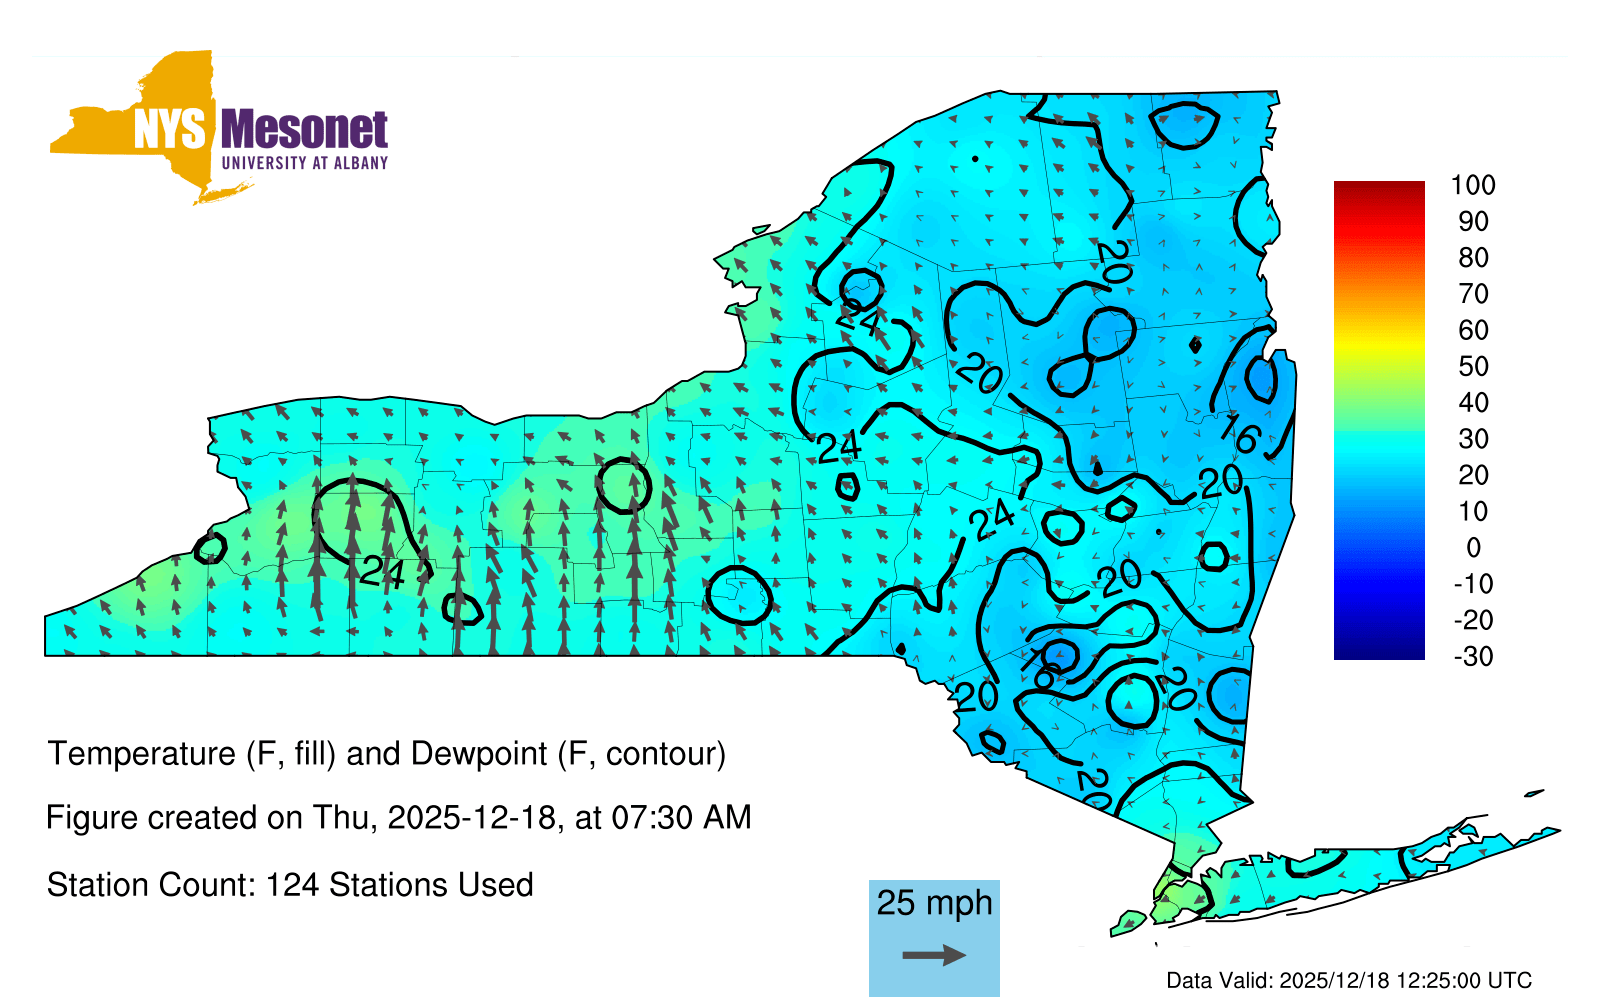Click the figure-eight shaped contour in the Adirondacks
Viewport: 1600px width, 1000px height.
click(1092, 350)
